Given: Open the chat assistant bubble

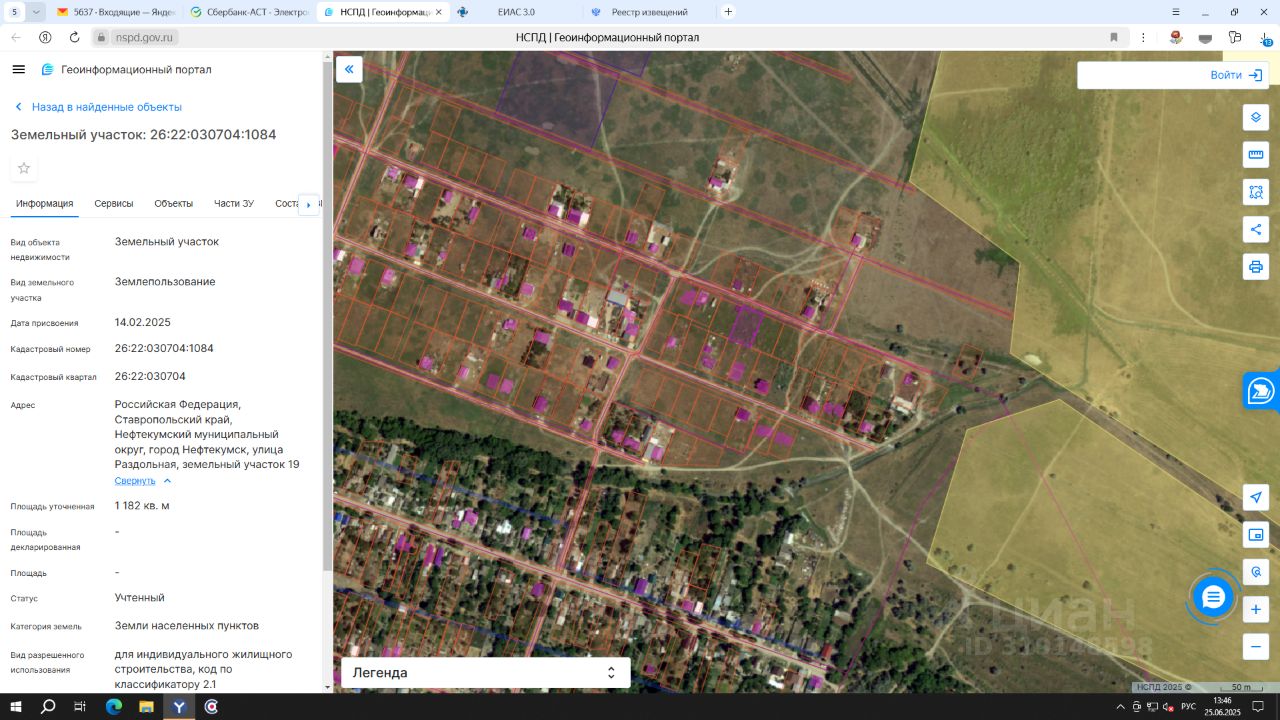Looking at the screenshot, I should [1213, 597].
